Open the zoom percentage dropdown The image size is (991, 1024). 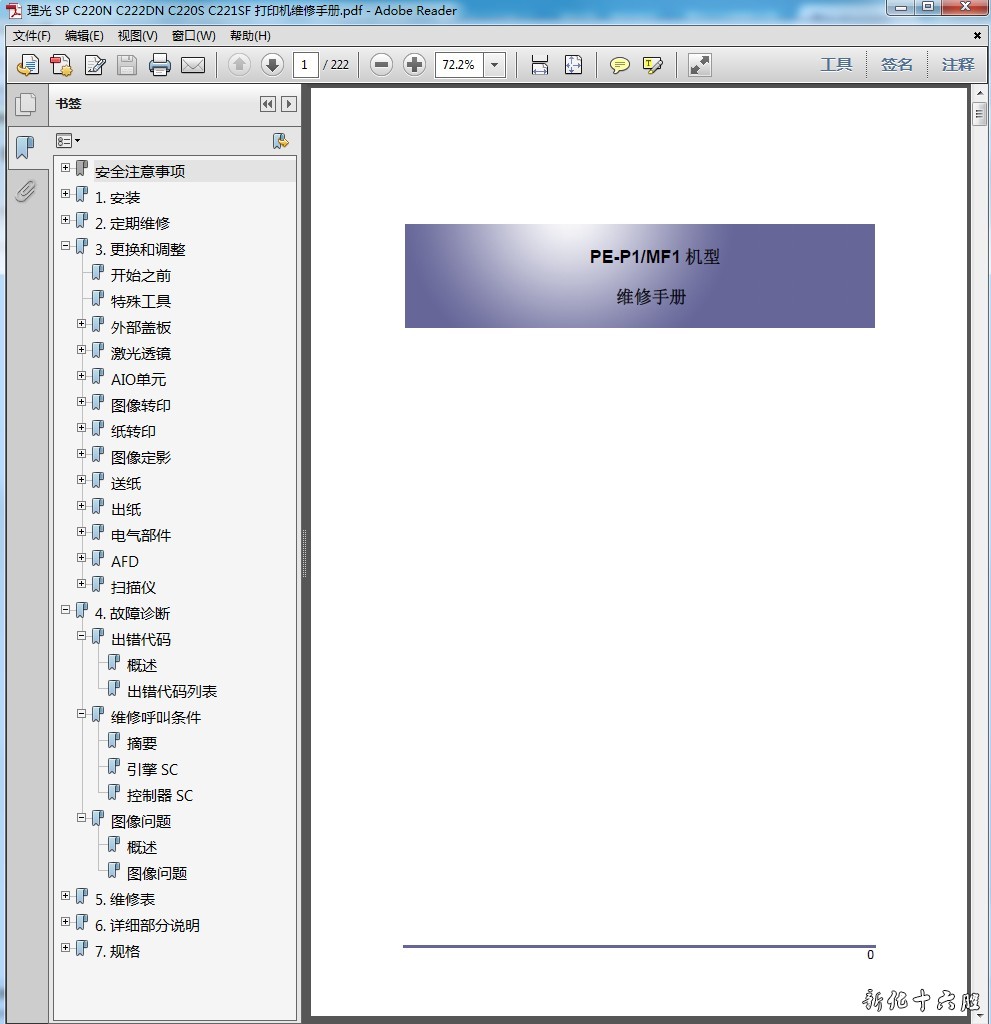click(495, 65)
